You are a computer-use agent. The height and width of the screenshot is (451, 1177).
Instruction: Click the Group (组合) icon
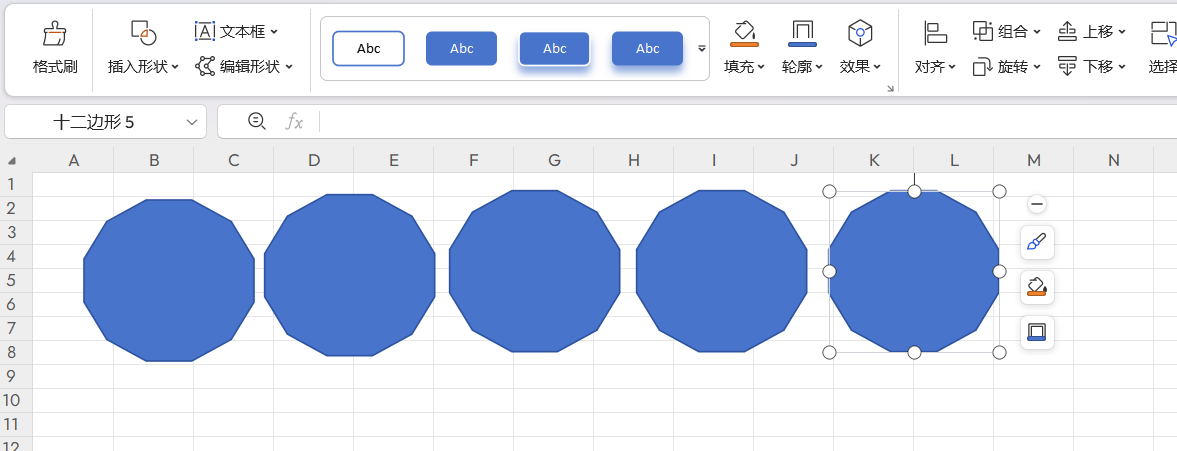[983, 31]
